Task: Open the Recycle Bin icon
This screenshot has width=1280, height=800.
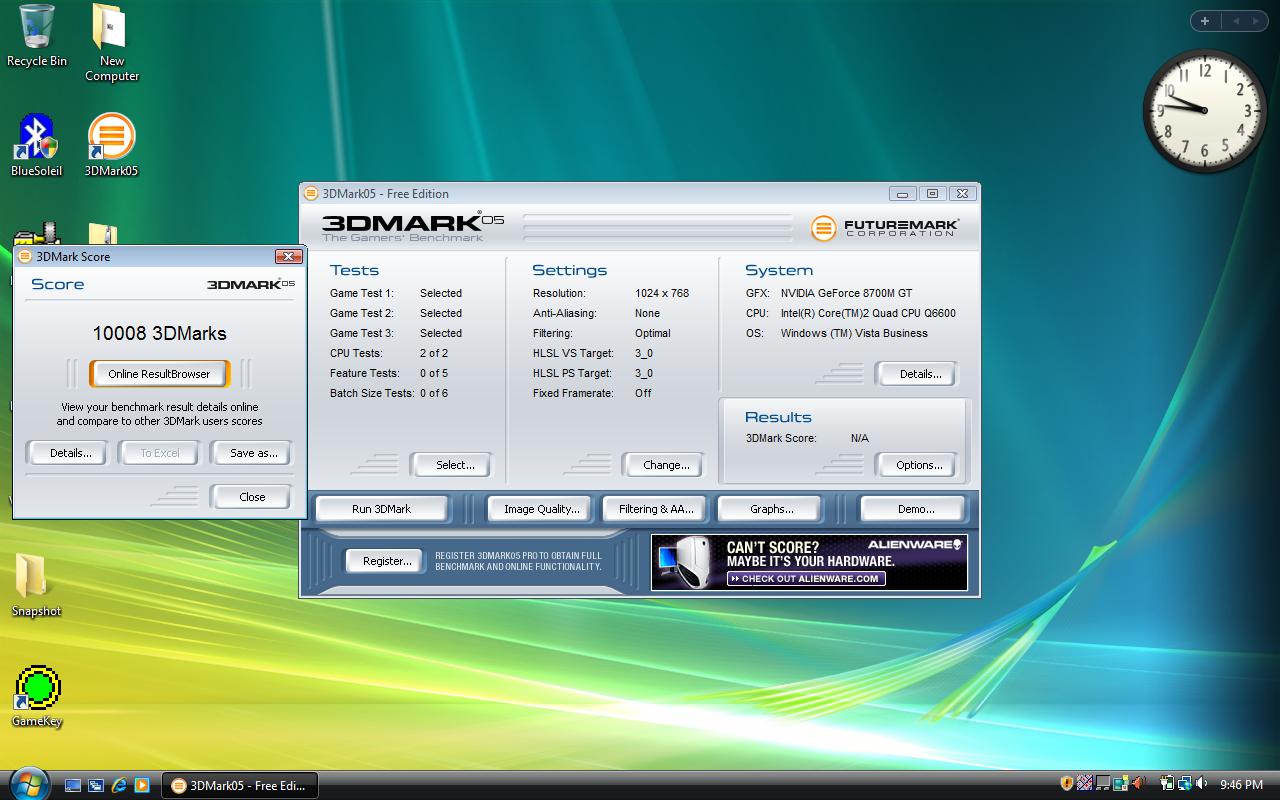Action: click(x=37, y=30)
